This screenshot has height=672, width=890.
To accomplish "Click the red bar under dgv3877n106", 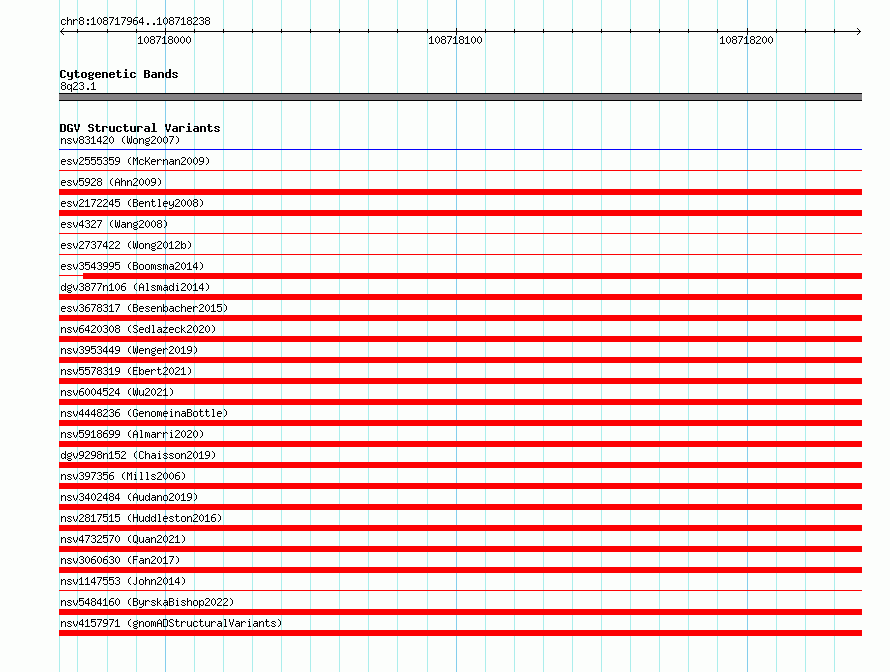I will tap(460, 297).
